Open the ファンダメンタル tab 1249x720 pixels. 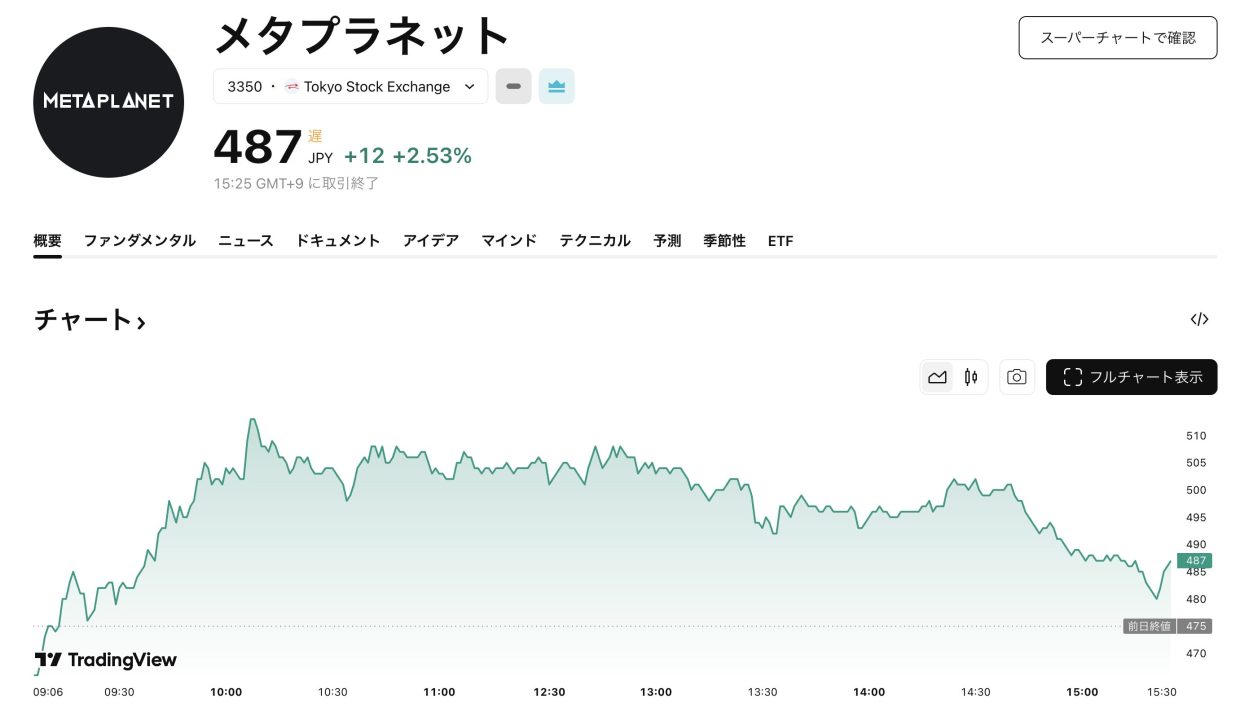pos(140,241)
